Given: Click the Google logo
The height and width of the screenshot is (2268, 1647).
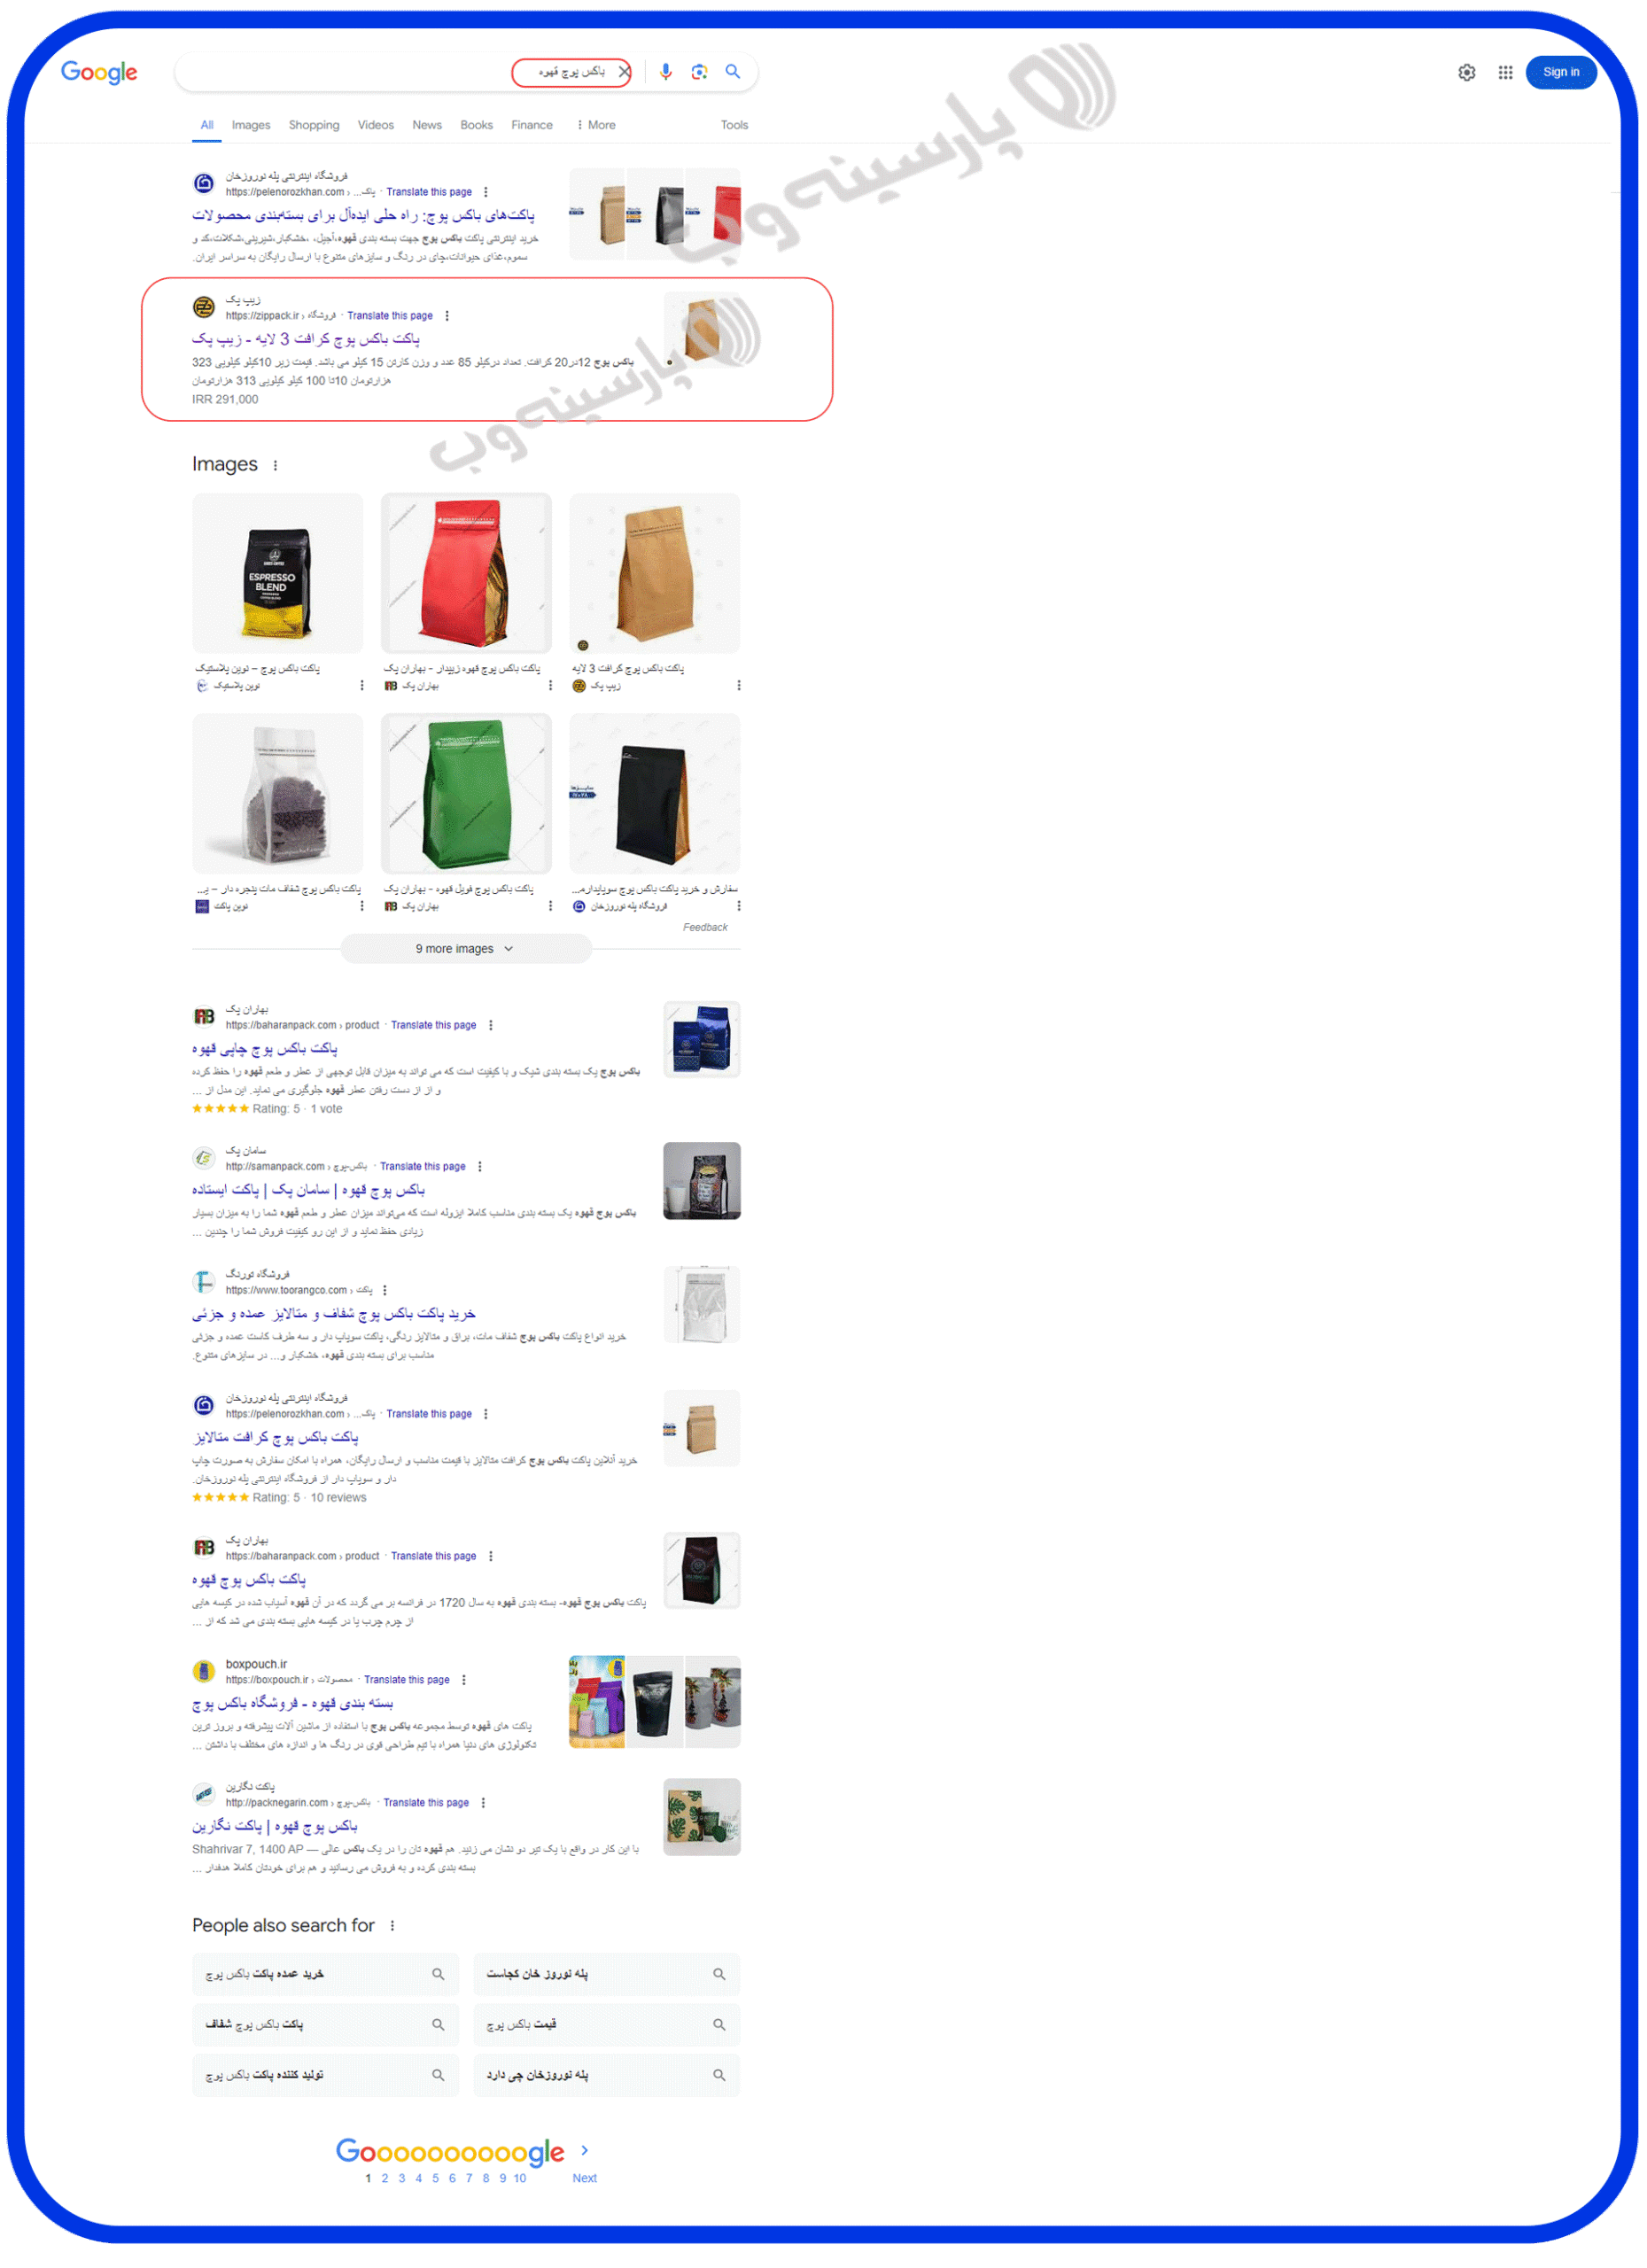Looking at the screenshot, I should [x=99, y=72].
